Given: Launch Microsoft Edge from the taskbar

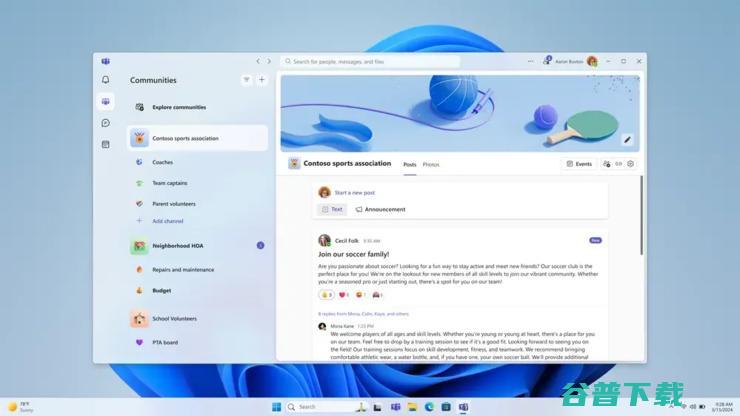Looking at the screenshot, I should point(429,407).
